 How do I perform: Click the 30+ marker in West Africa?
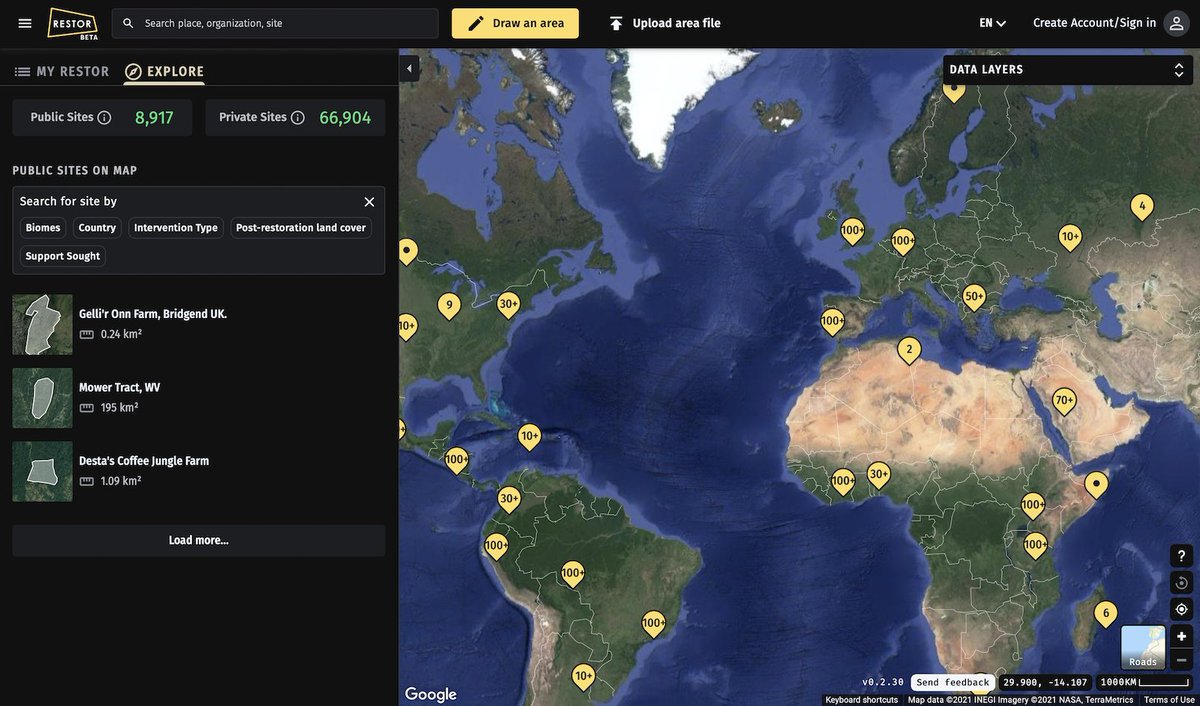click(x=879, y=474)
